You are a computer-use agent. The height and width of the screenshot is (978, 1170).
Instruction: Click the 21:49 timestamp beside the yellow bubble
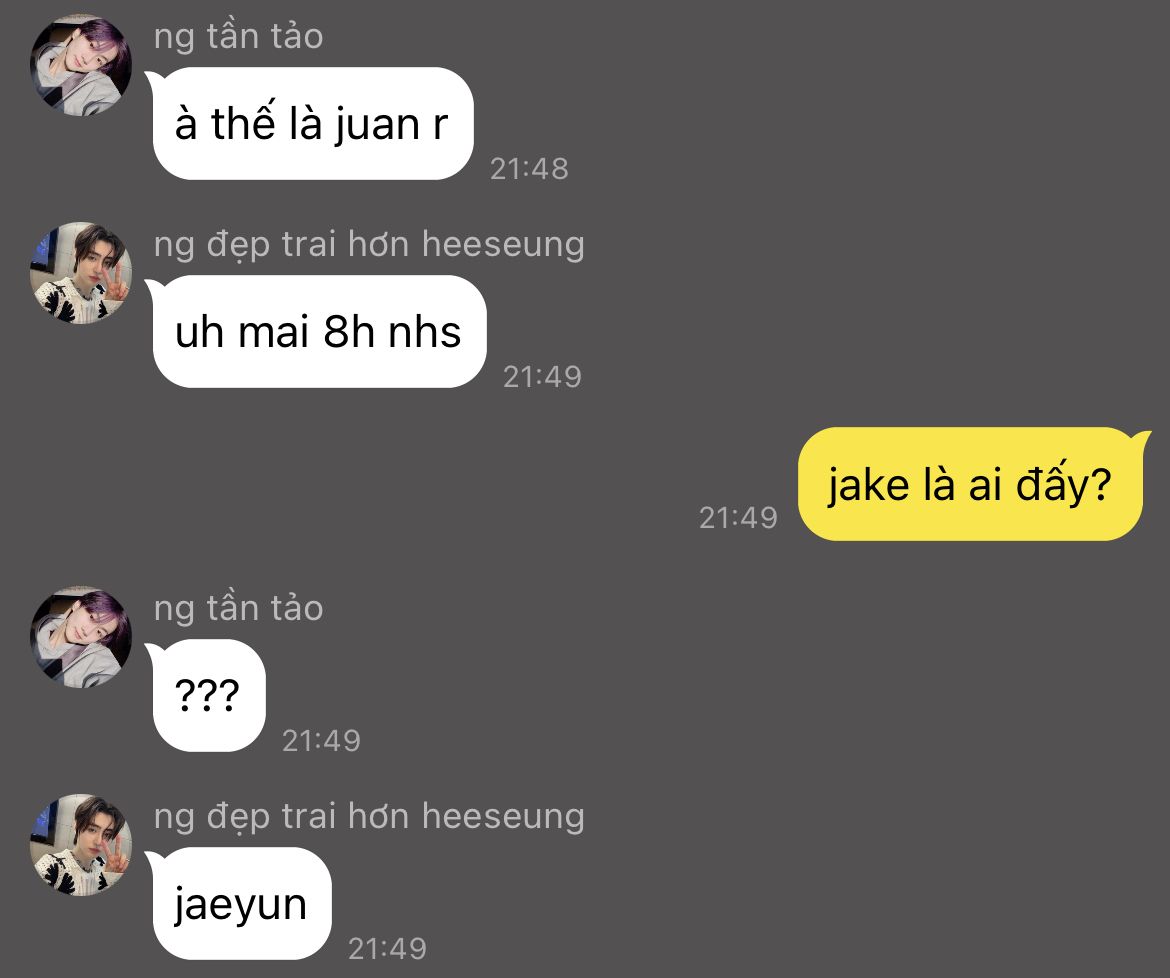coord(738,517)
